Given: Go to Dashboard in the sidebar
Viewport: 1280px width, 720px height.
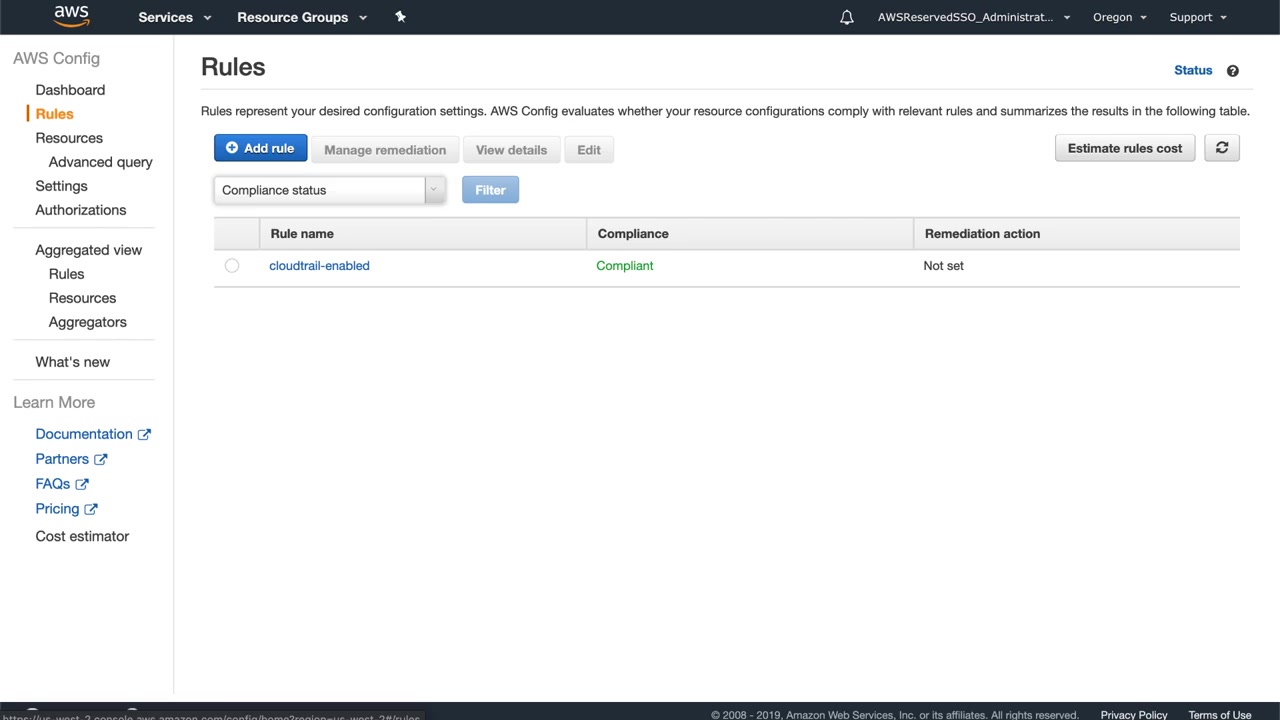Looking at the screenshot, I should 70,90.
